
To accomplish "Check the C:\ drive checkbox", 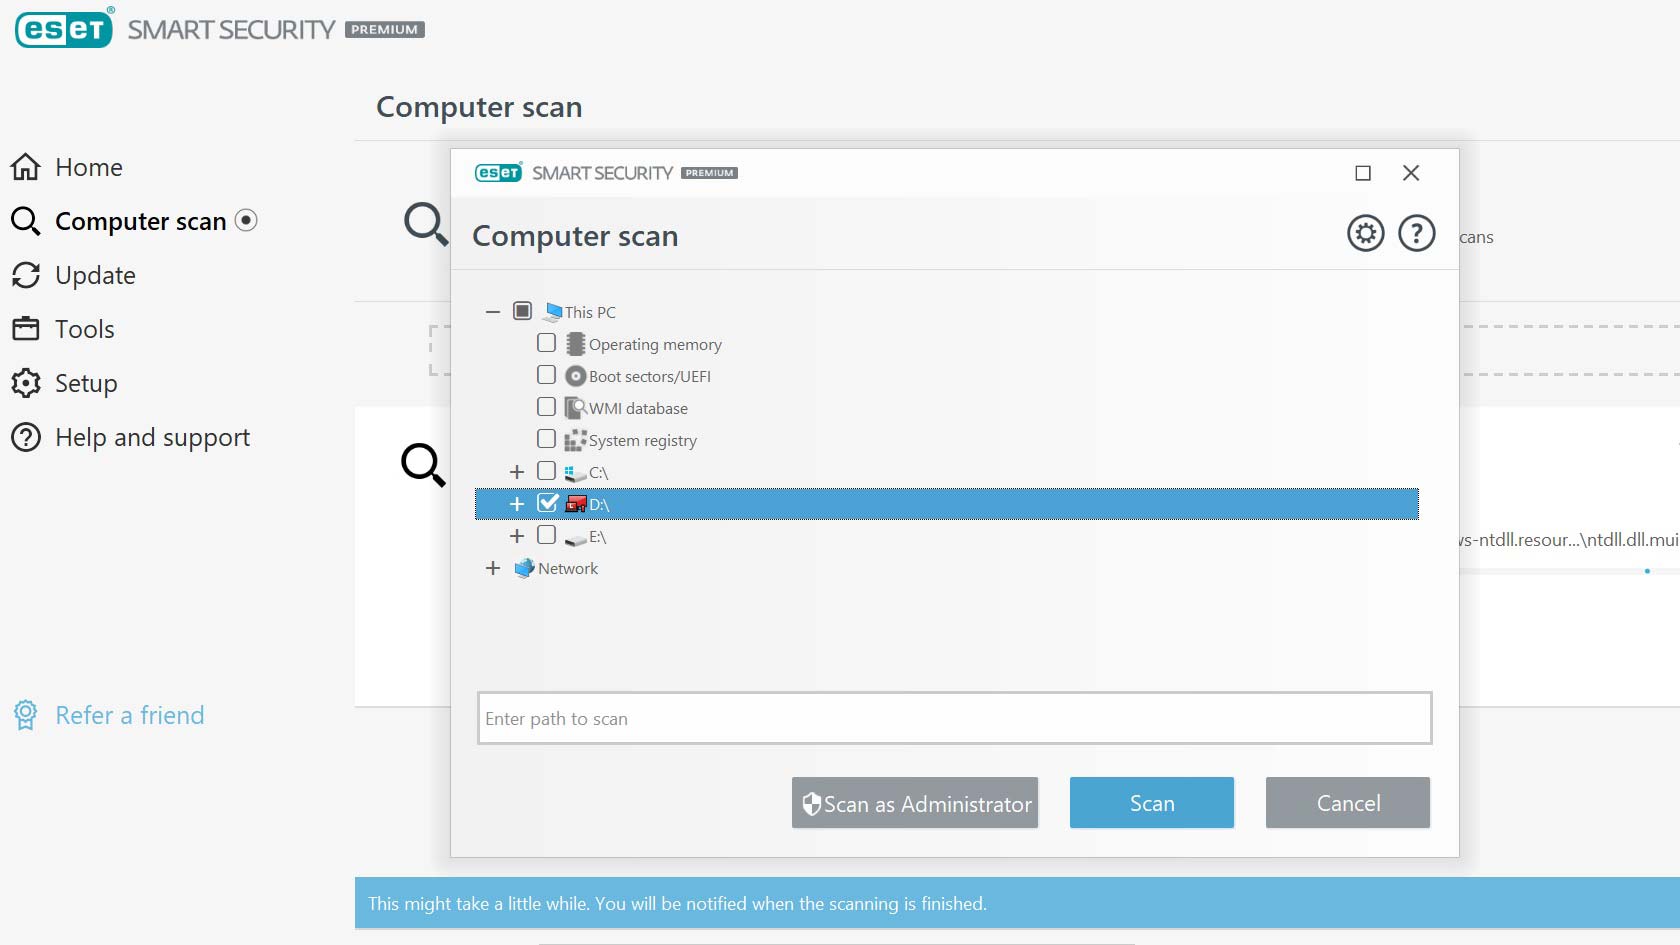I will [546, 471].
